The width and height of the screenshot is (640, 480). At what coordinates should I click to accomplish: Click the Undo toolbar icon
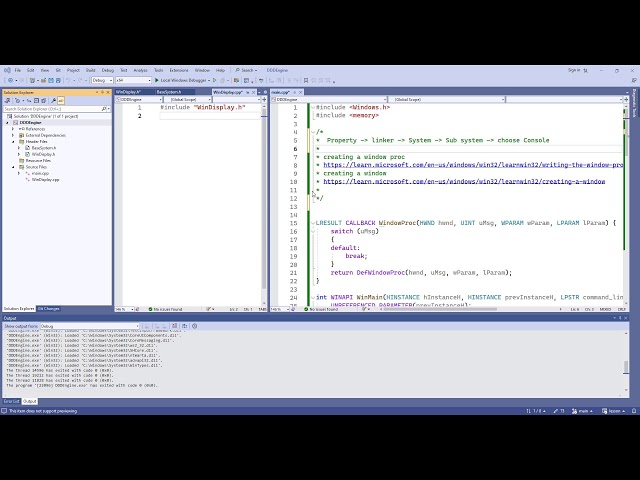pos(68,80)
